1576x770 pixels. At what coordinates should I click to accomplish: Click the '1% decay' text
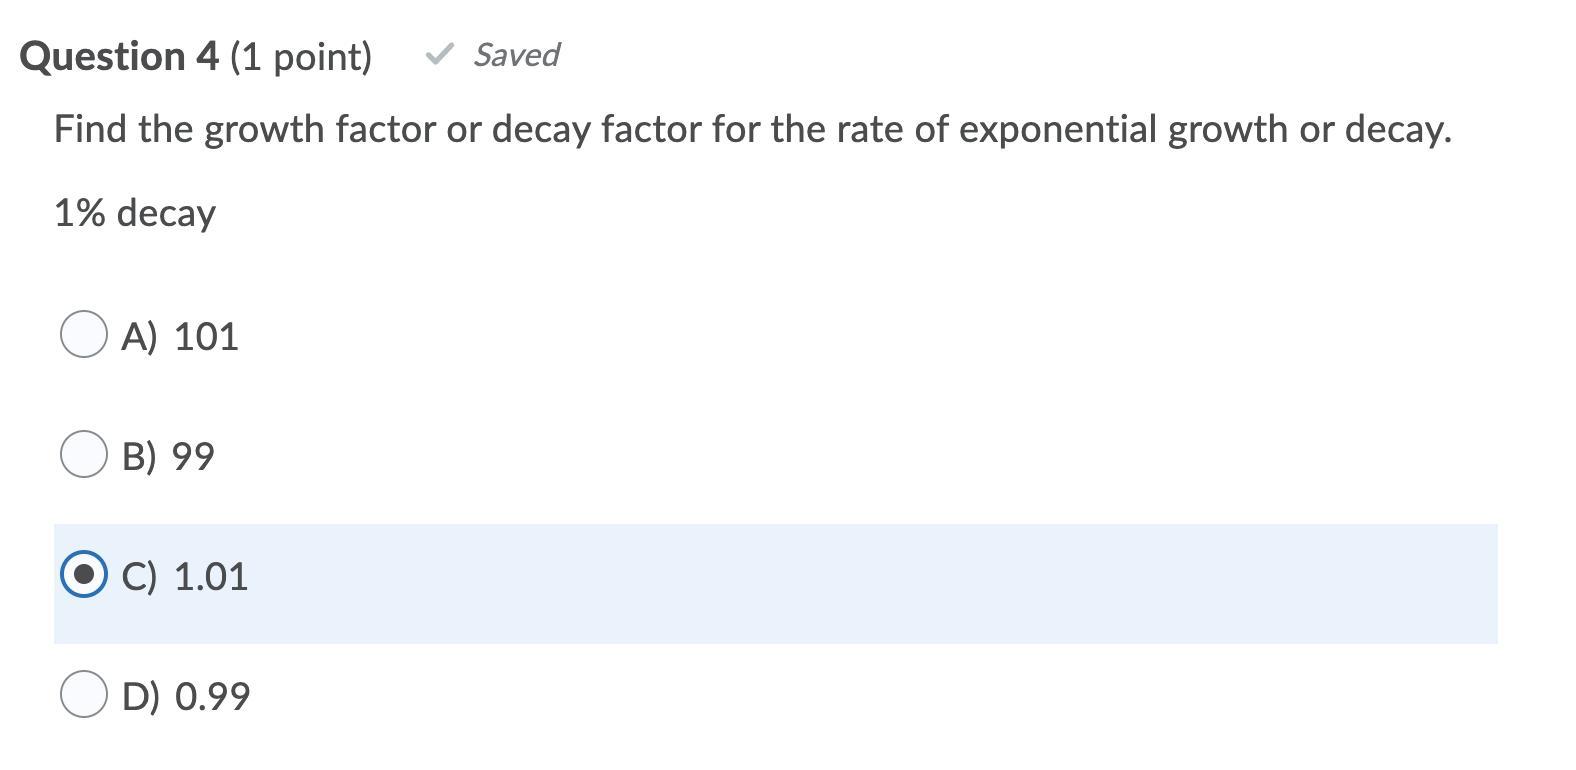[135, 213]
